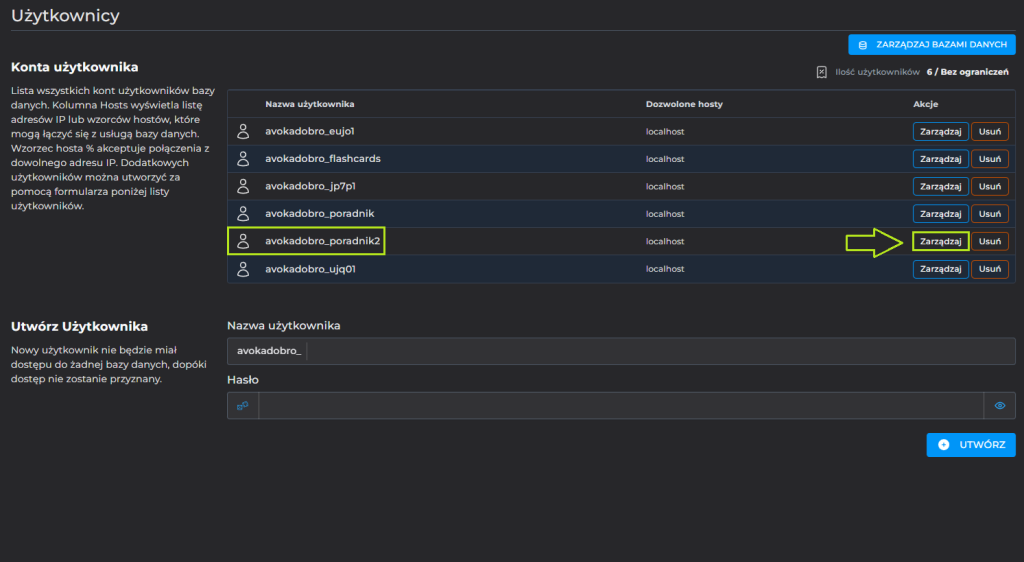Viewport: 1024px width, 562px height.
Task: Click Usuń for avokadobro_poradnik2
Action: (x=990, y=241)
